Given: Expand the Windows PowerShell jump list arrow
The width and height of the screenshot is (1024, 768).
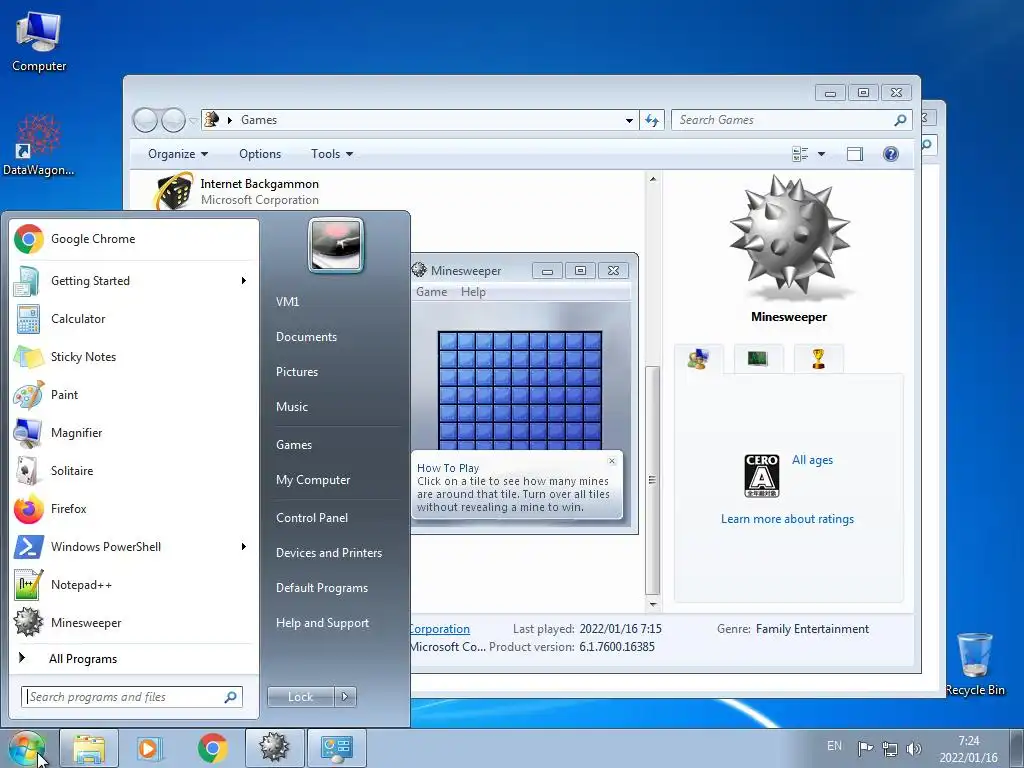Looking at the screenshot, I should click(x=244, y=547).
